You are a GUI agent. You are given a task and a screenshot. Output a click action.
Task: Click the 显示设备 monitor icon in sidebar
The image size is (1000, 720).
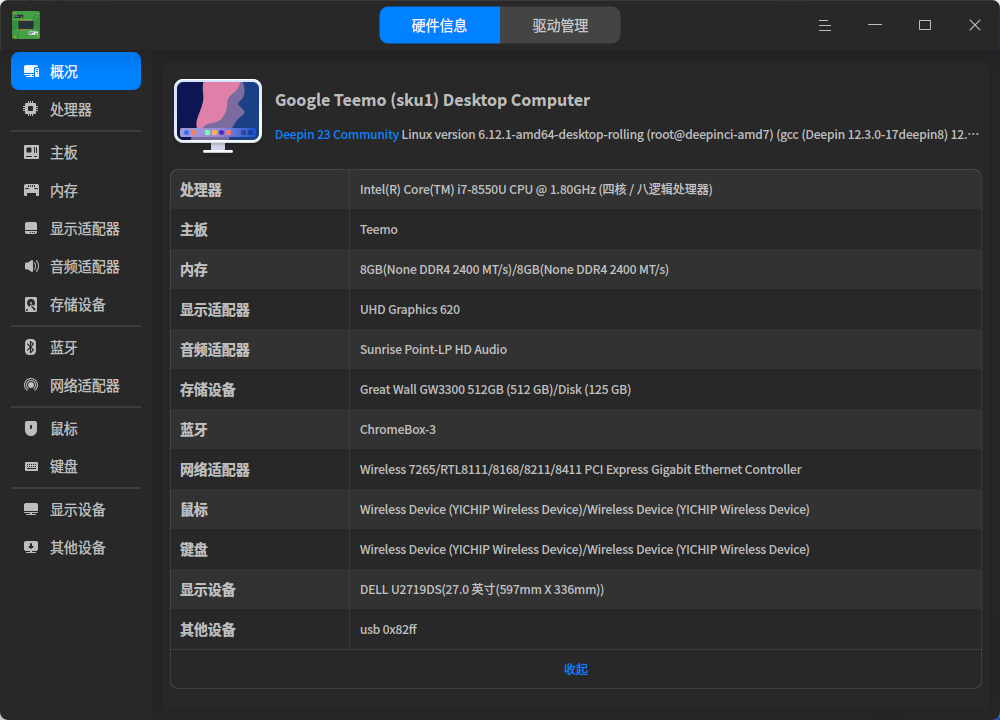pos(31,509)
